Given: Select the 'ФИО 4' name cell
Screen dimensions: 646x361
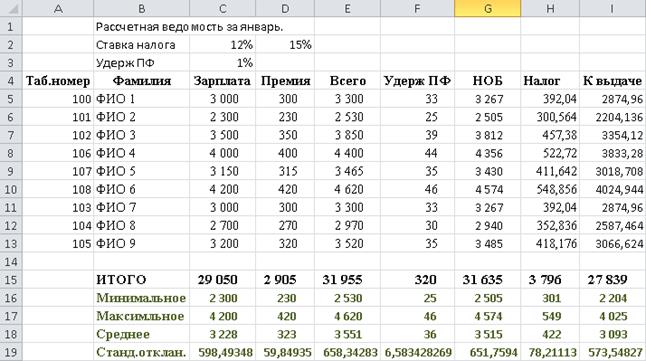Looking at the screenshot, I should [x=141, y=153].
